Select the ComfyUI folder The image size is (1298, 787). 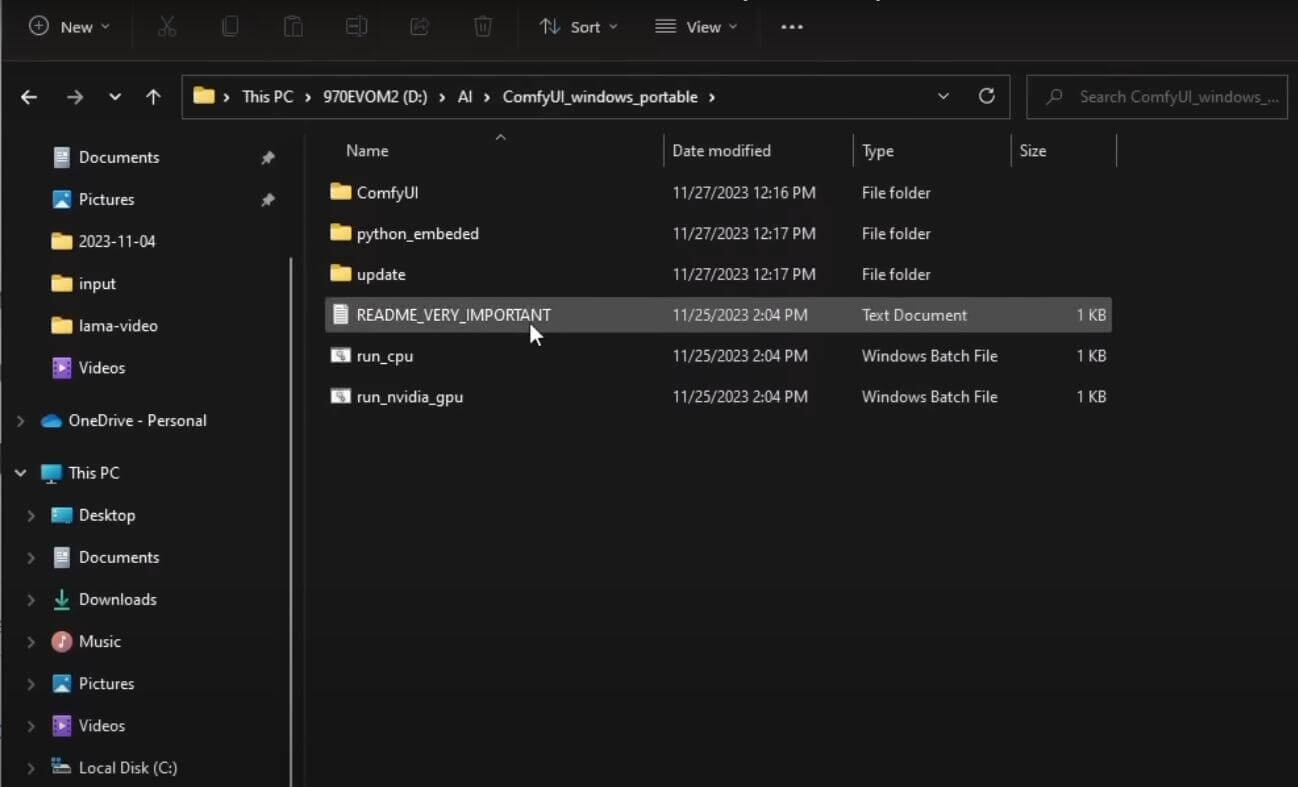click(x=718, y=192)
